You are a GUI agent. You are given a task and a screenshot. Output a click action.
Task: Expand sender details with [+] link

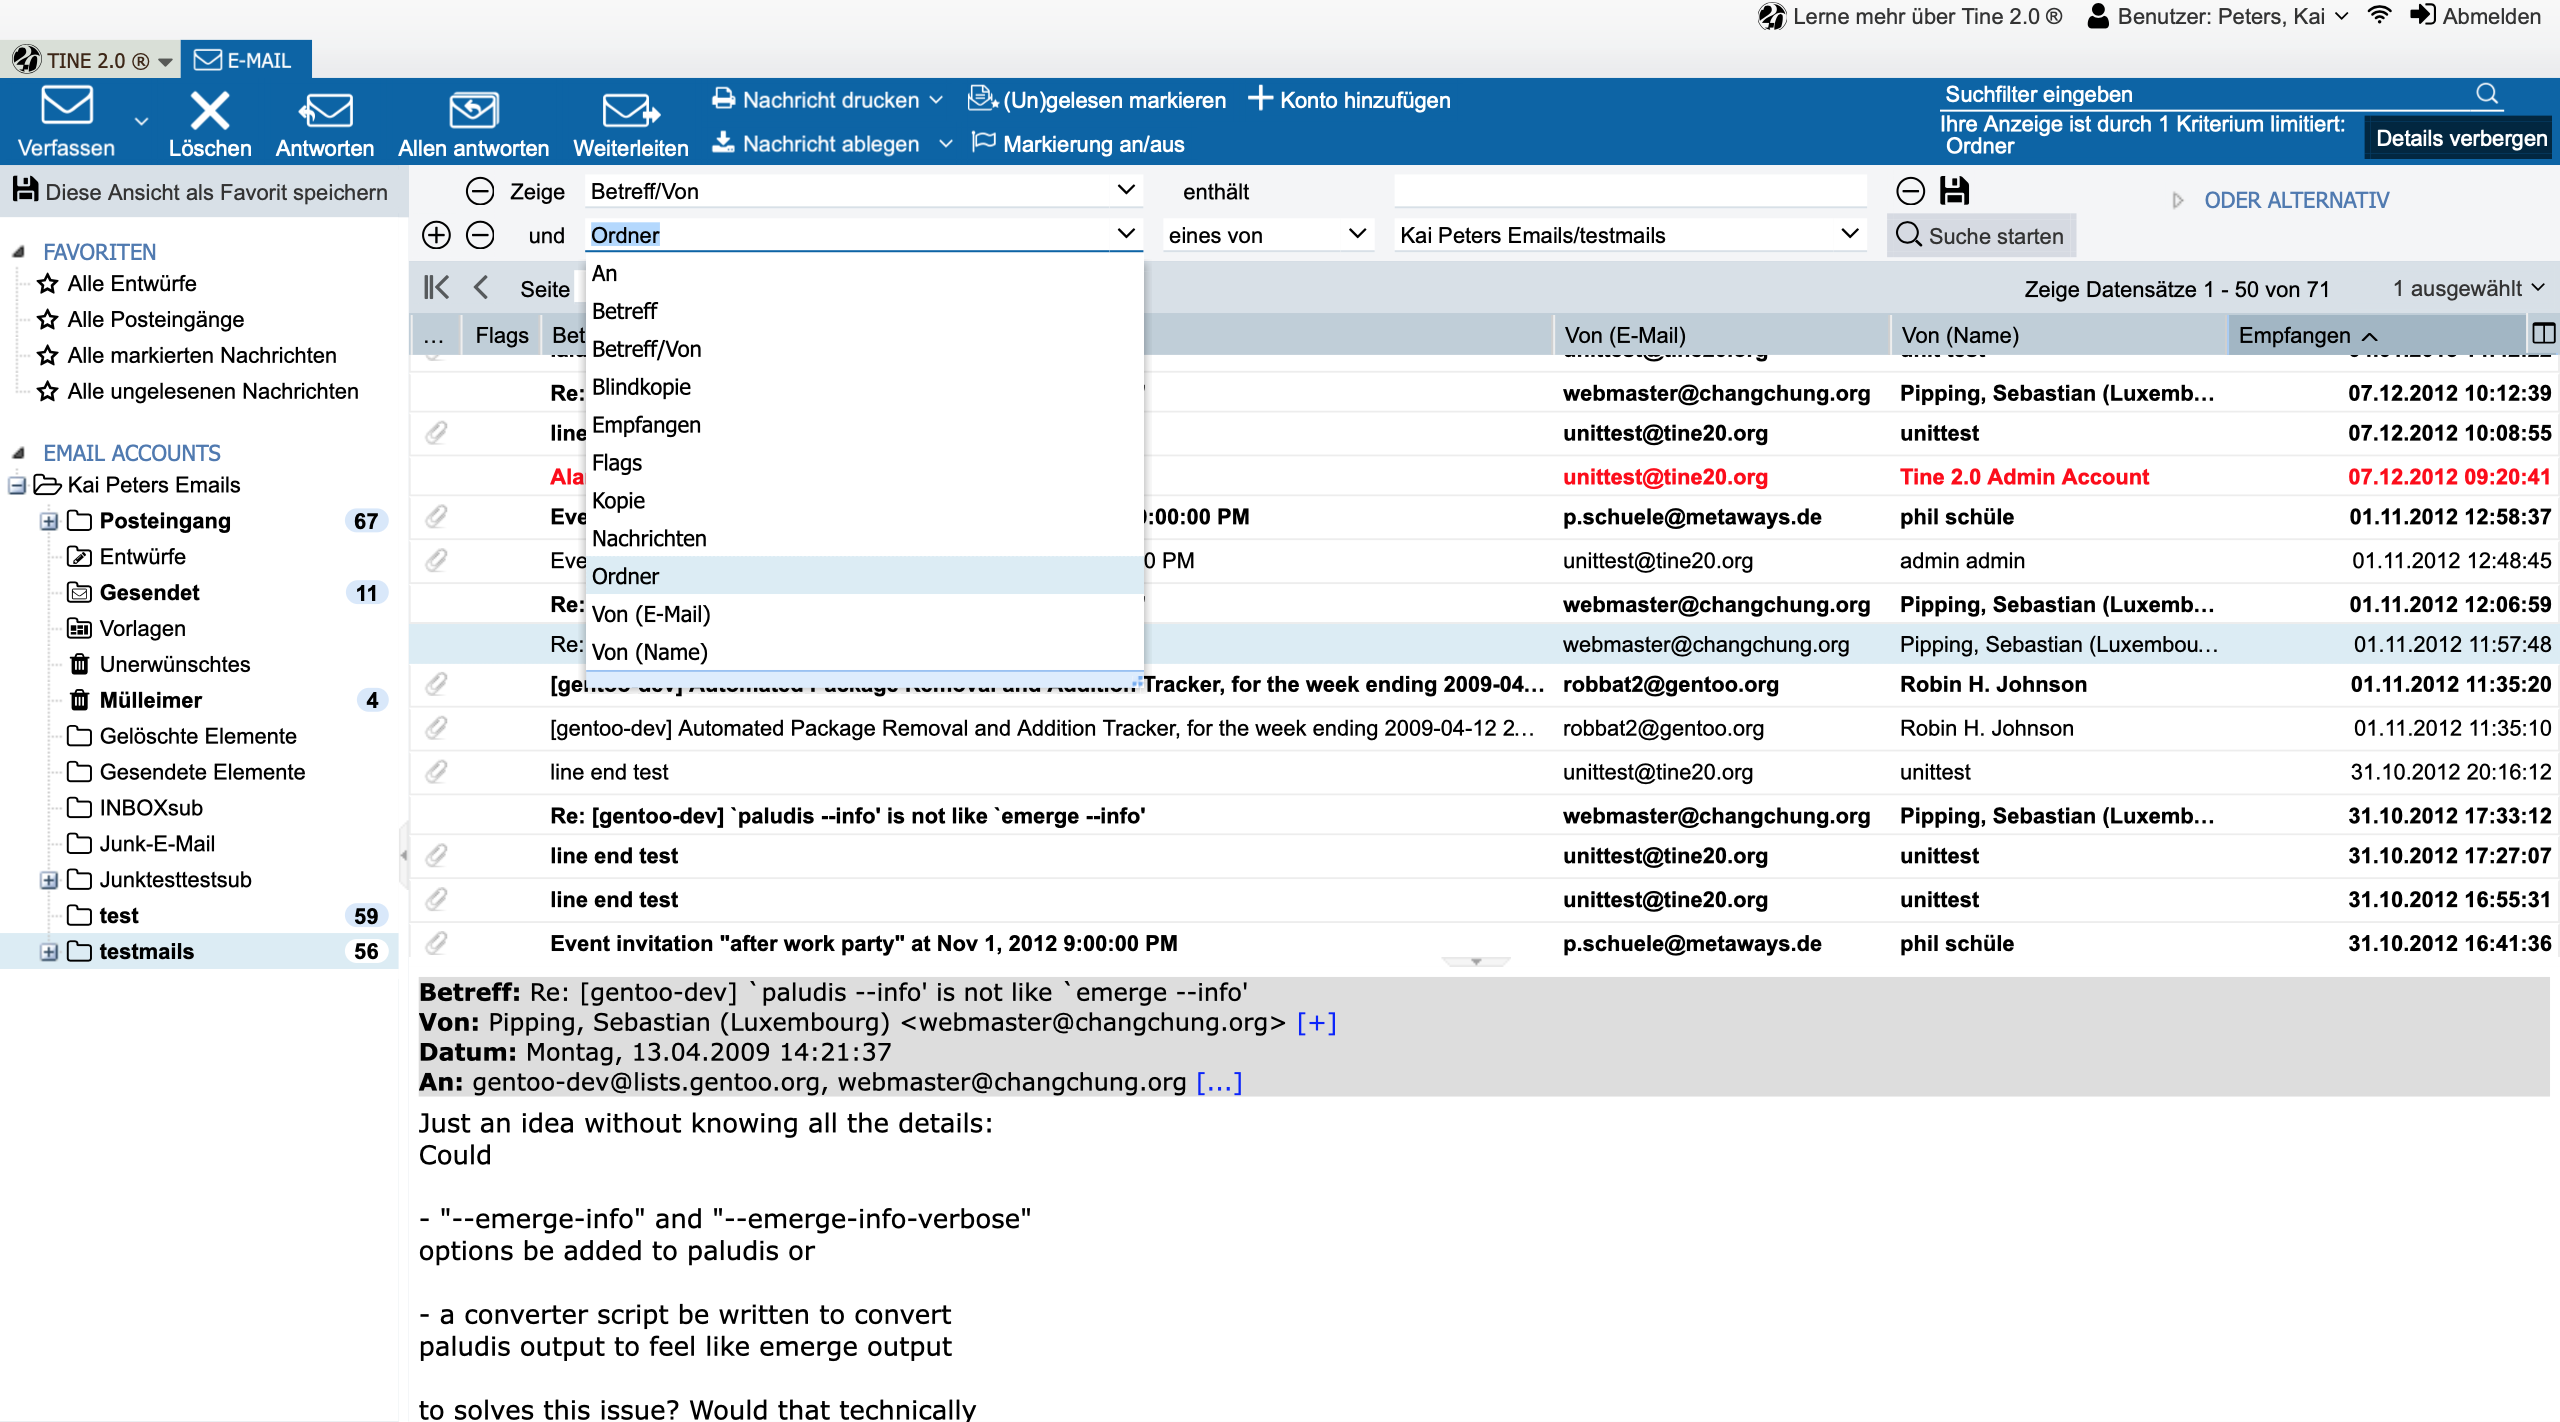pos(1316,1022)
